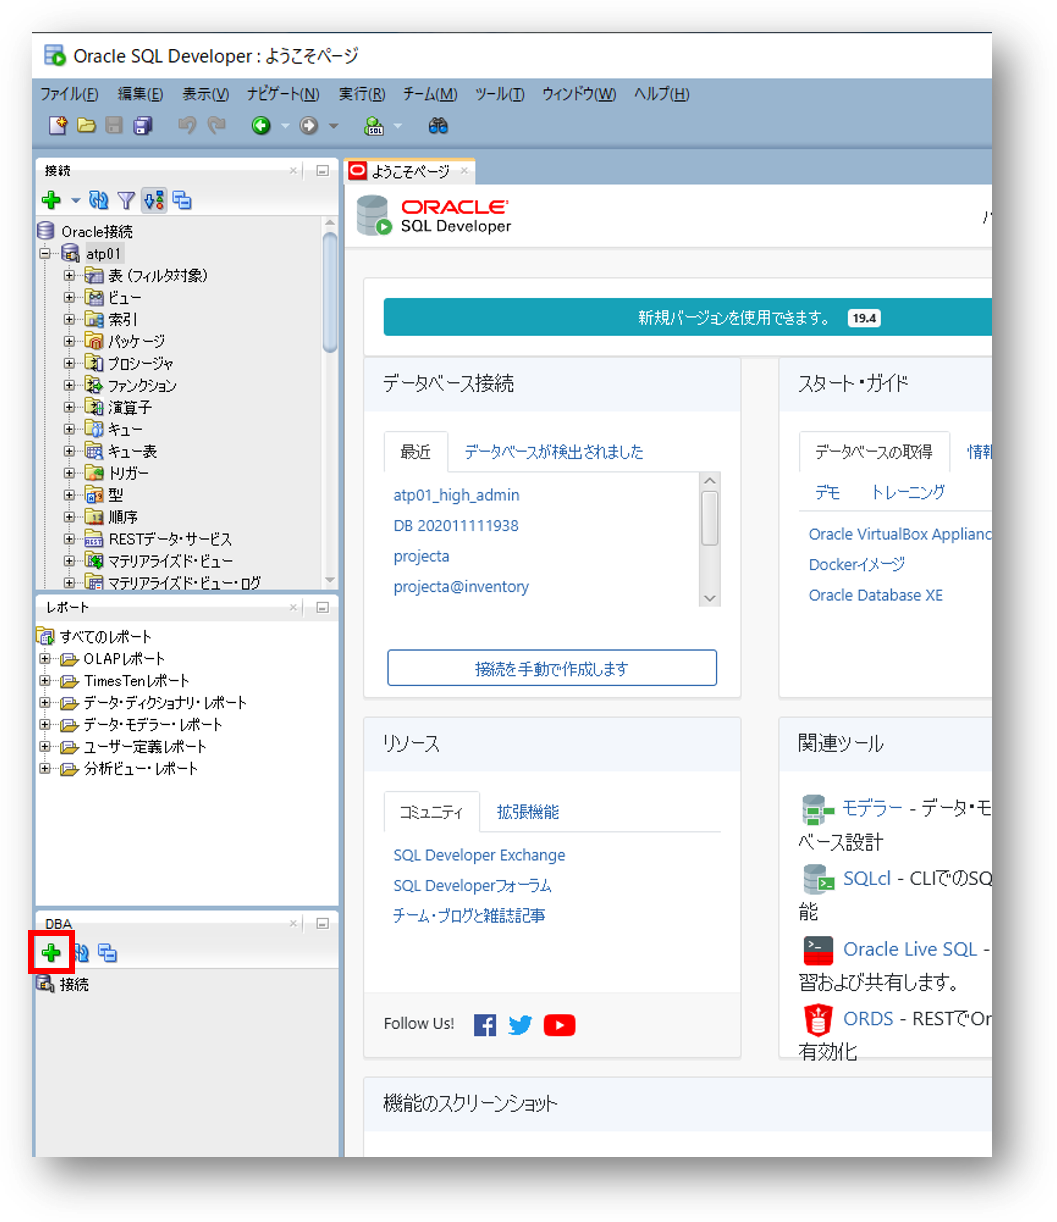
Task: Open the Facebook Follow Us icon
Action: coord(485,1025)
